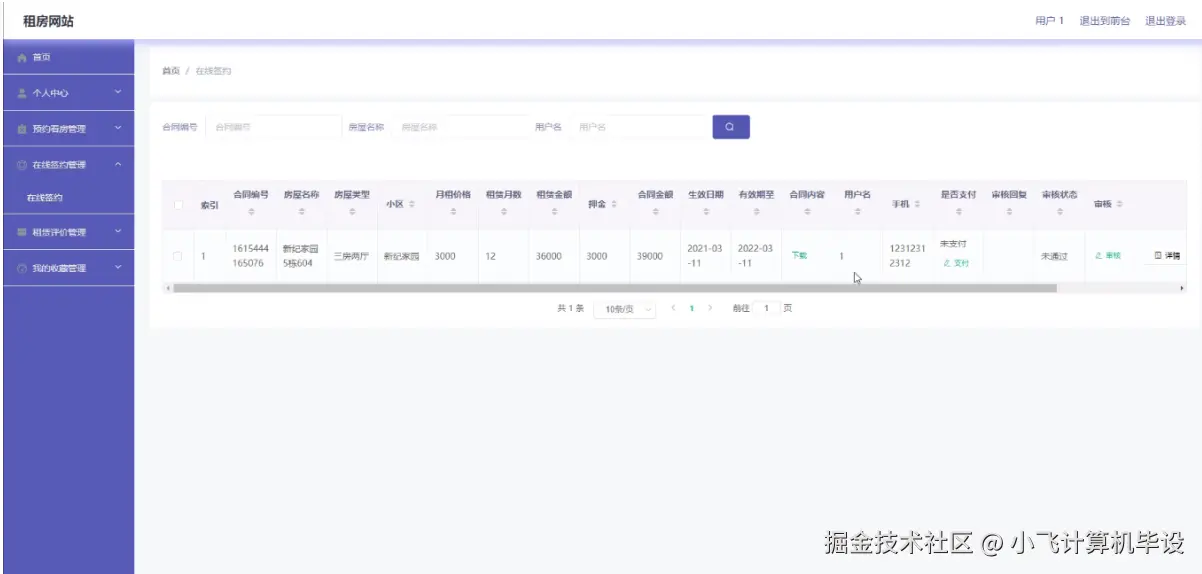The image size is (1202, 574).
Task: Click 退出到前台 in the top bar
Action: [1105, 20]
